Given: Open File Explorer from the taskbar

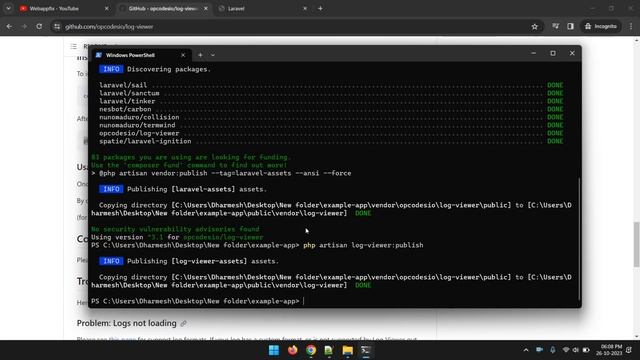Looking at the screenshot, I should point(348,350).
